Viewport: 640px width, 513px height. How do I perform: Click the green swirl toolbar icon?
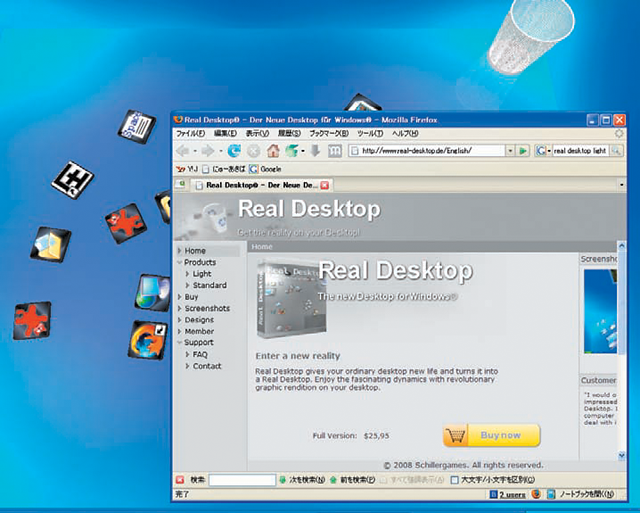coord(291,151)
